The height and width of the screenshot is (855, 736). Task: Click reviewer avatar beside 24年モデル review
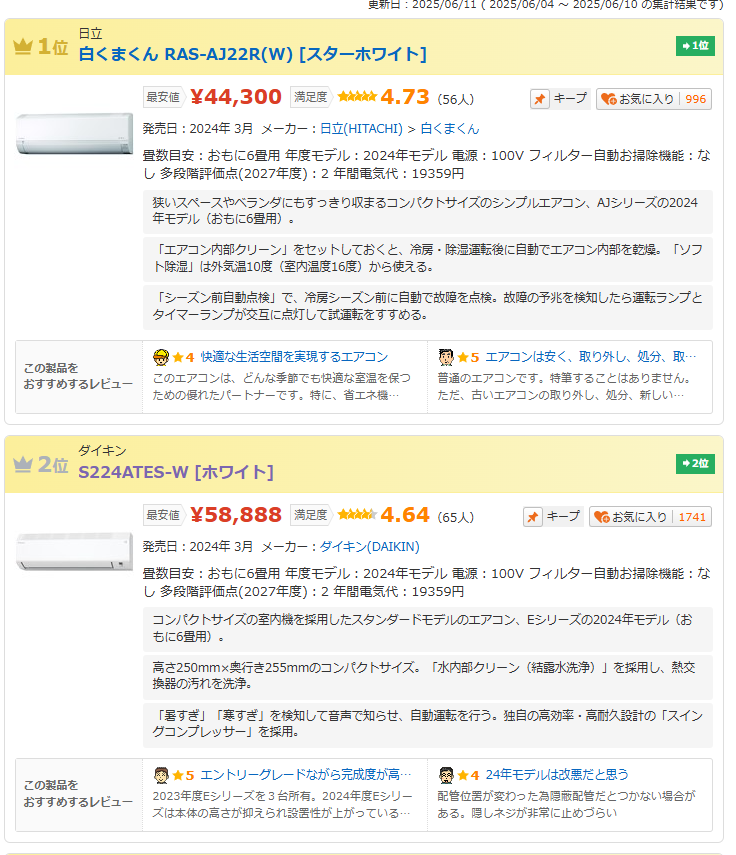(446, 775)
